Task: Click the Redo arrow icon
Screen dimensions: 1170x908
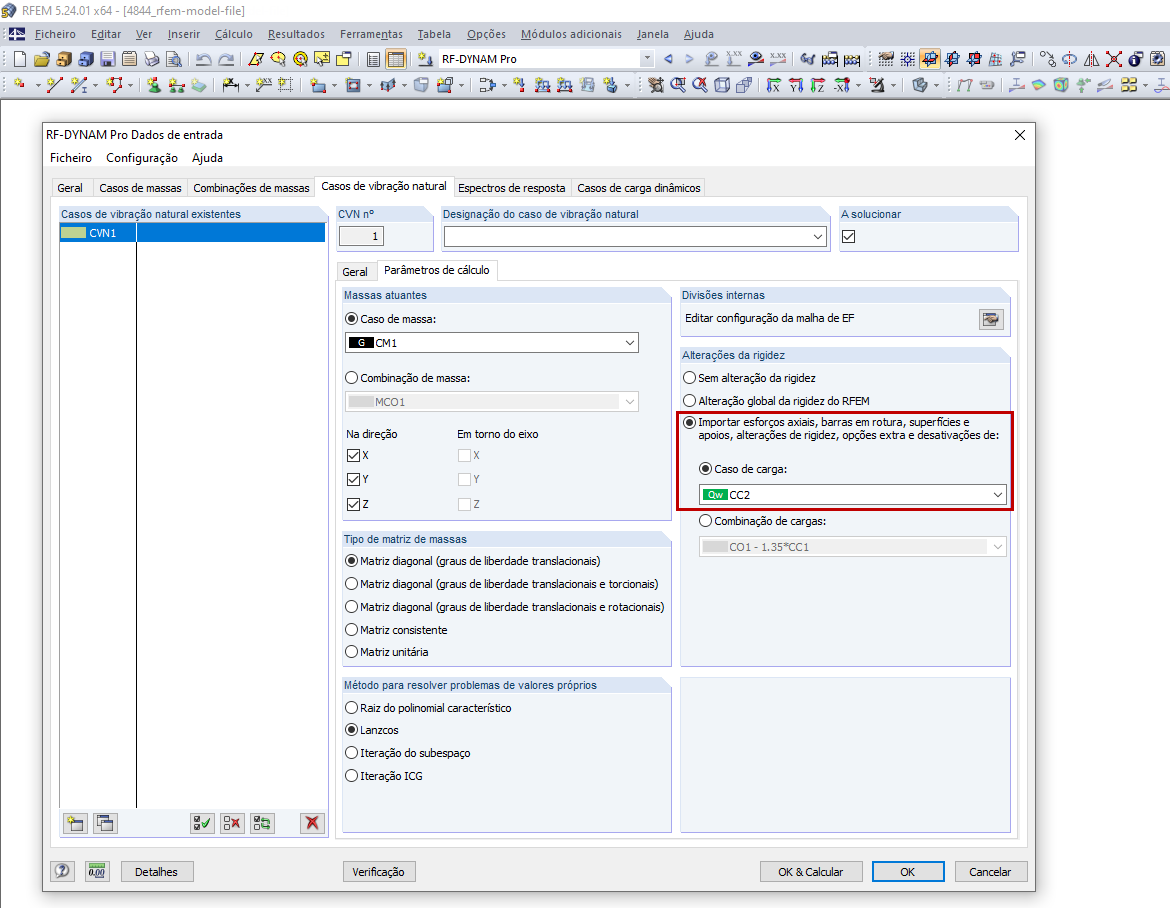Action: (225, 59)
